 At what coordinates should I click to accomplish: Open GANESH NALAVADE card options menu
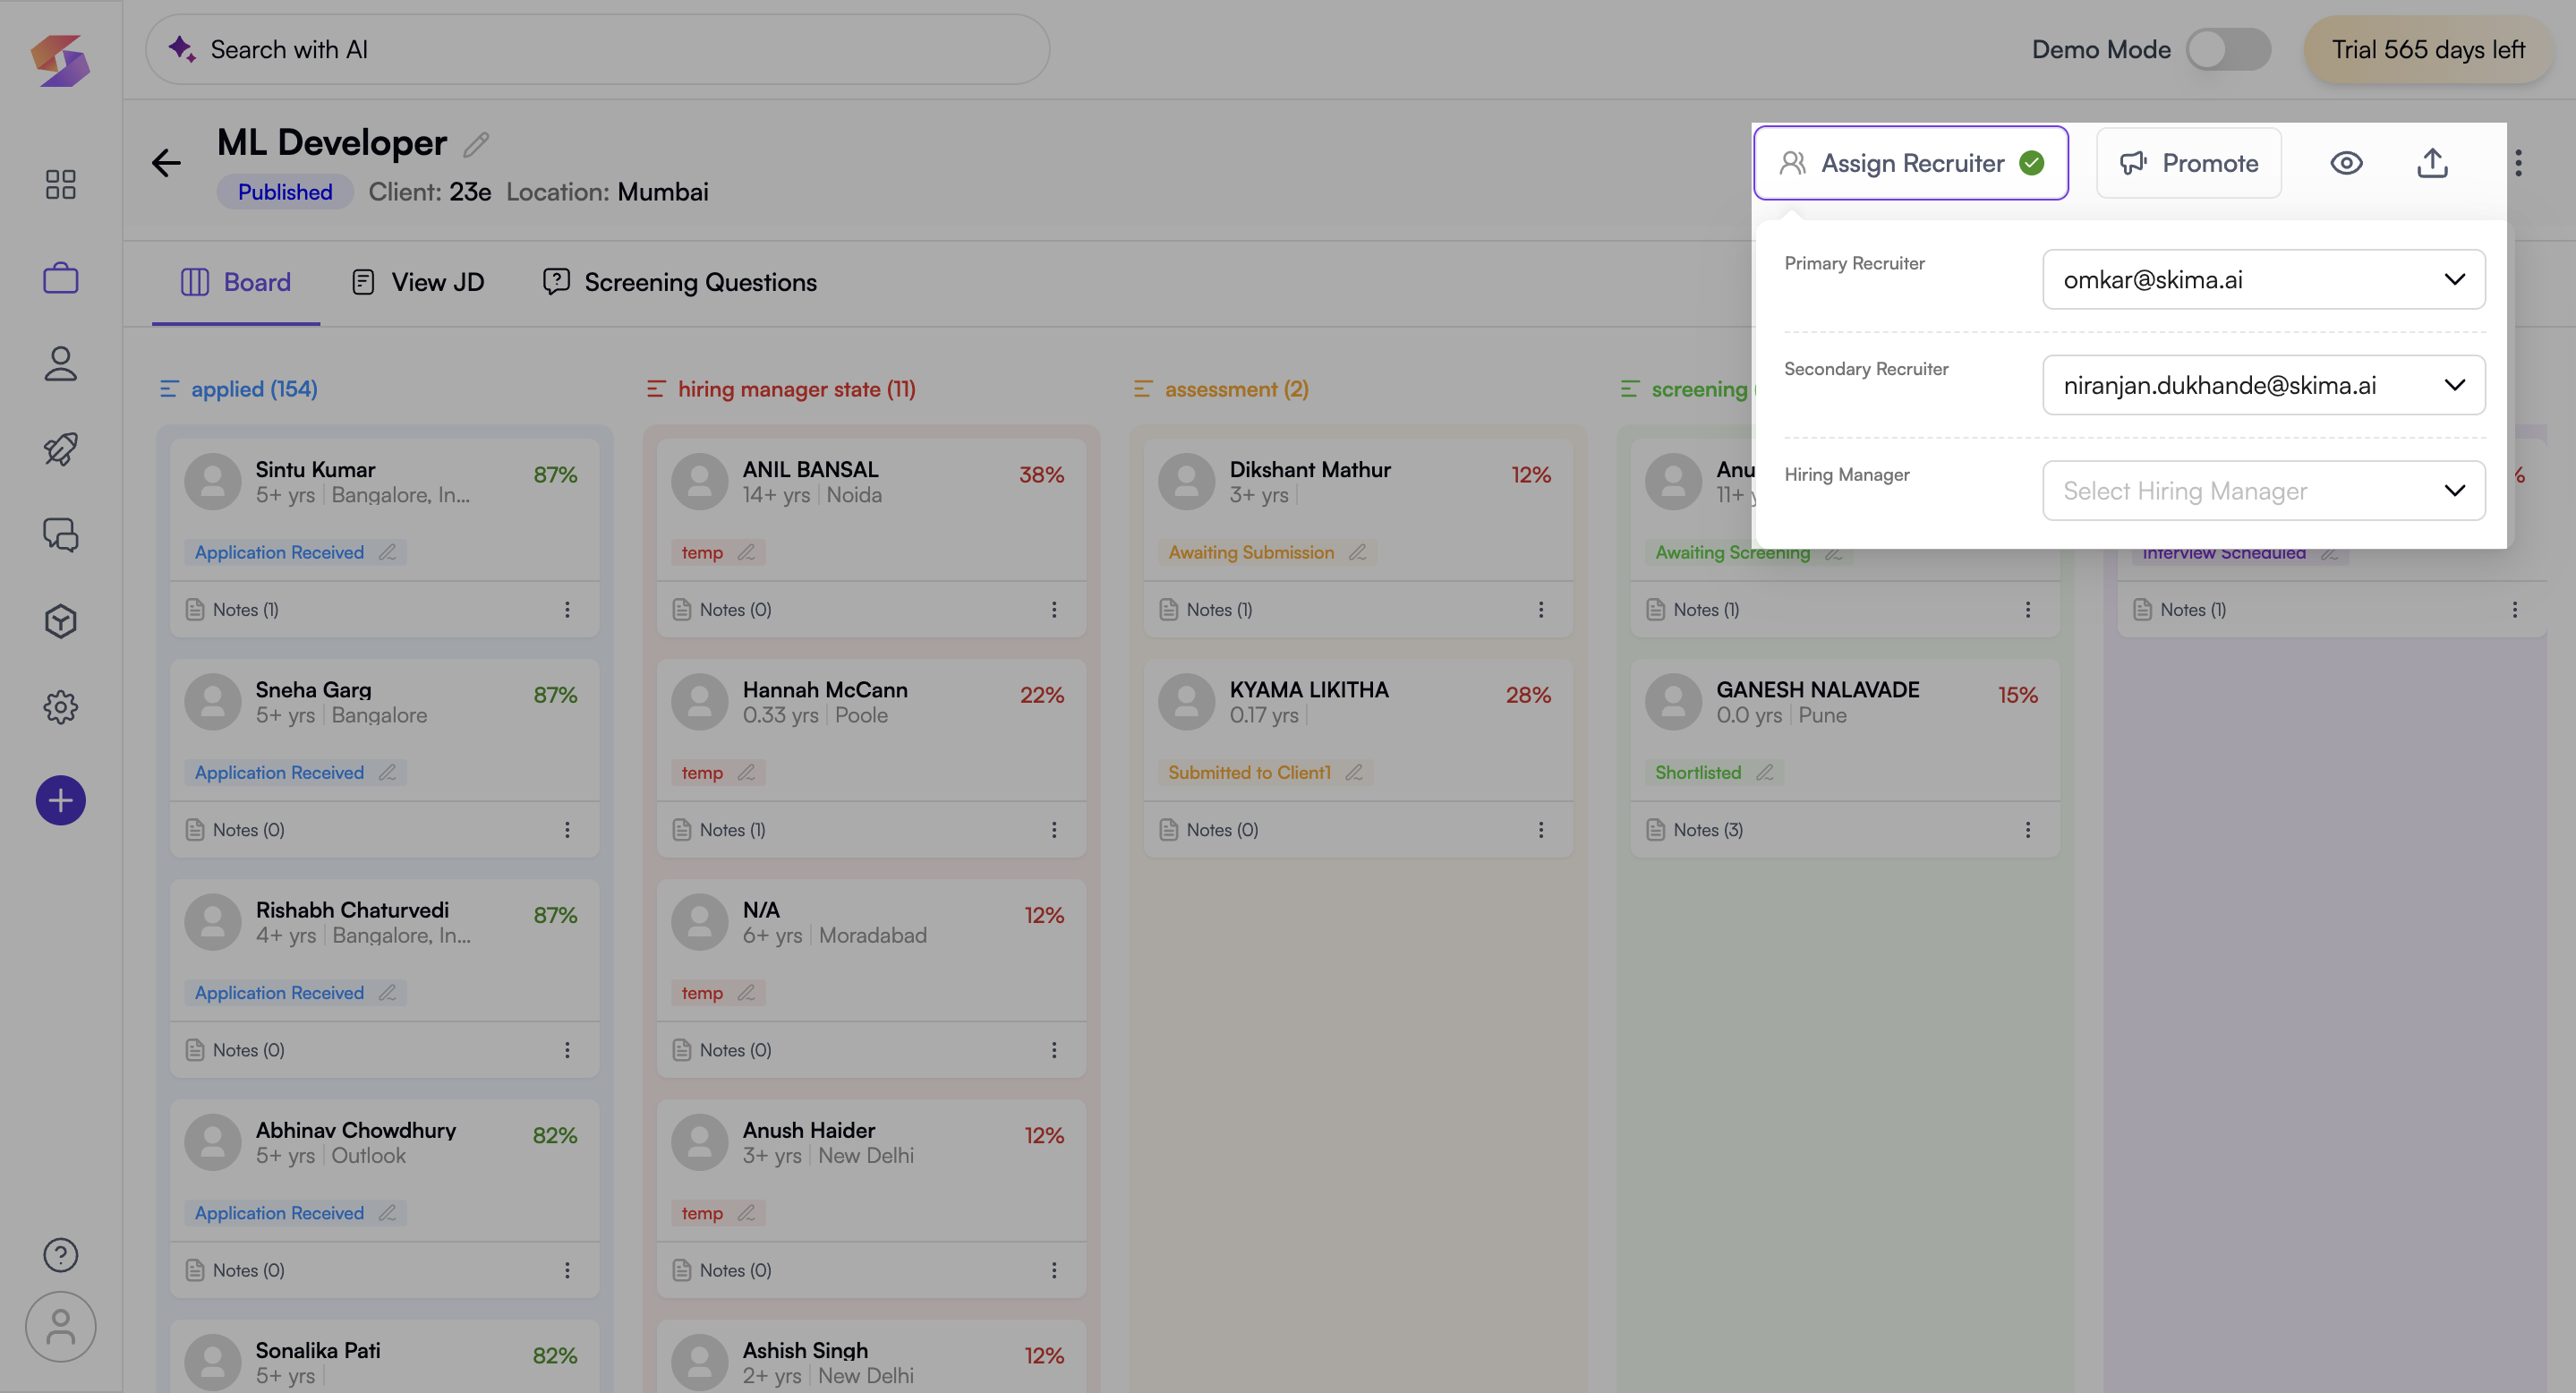tap(2028, 829)
